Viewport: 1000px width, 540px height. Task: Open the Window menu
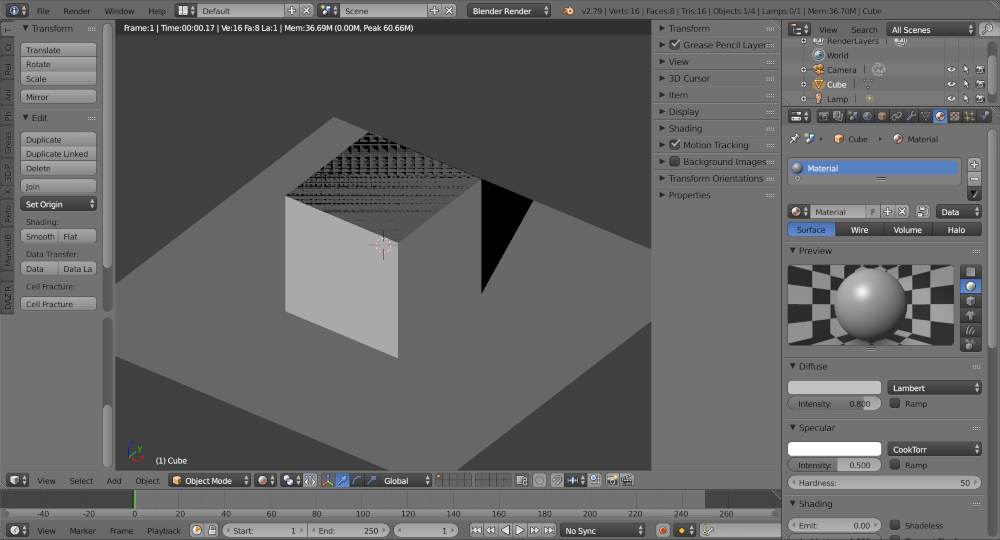(119, 11)
